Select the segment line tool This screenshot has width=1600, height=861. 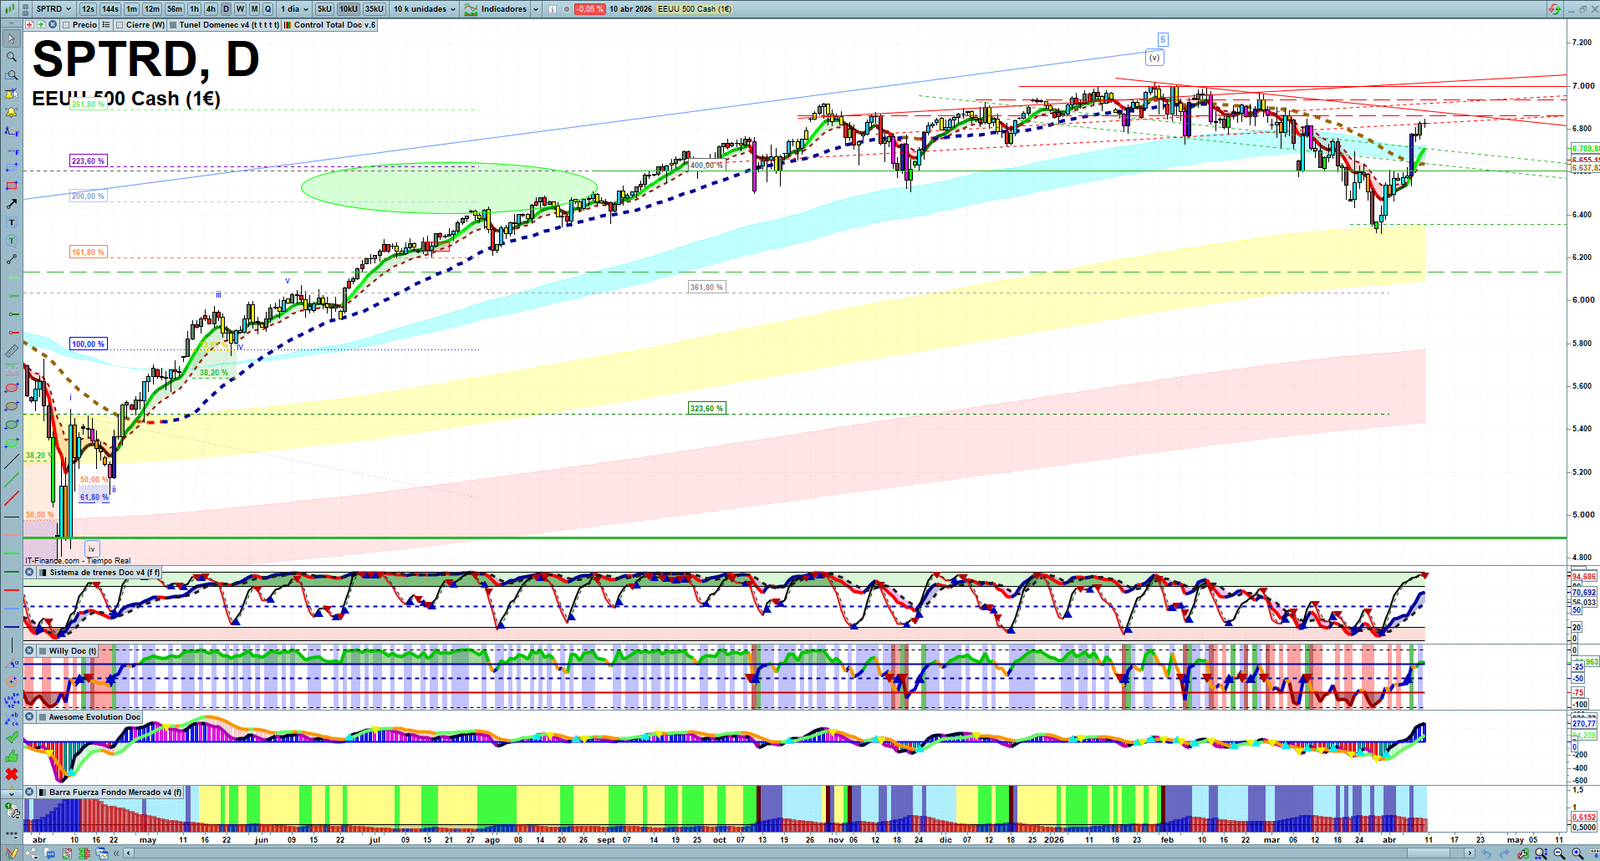pos(11,259)
